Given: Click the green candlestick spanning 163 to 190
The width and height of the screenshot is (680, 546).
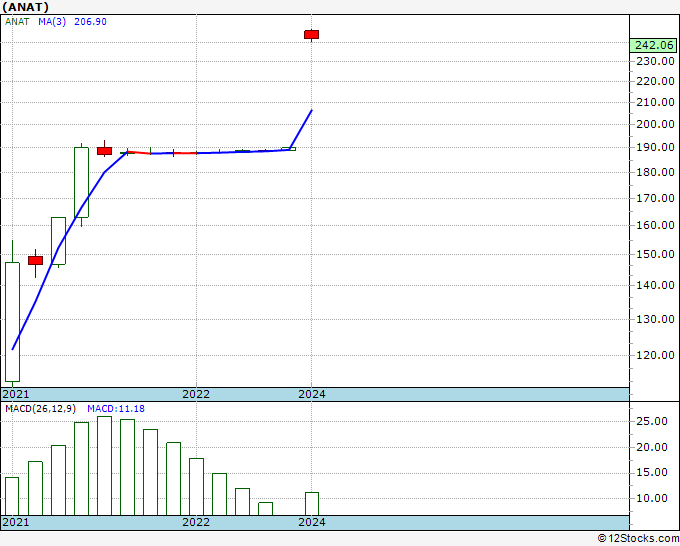Looking at the screenshot, I should pyautogui.click(x=82, y=183).
